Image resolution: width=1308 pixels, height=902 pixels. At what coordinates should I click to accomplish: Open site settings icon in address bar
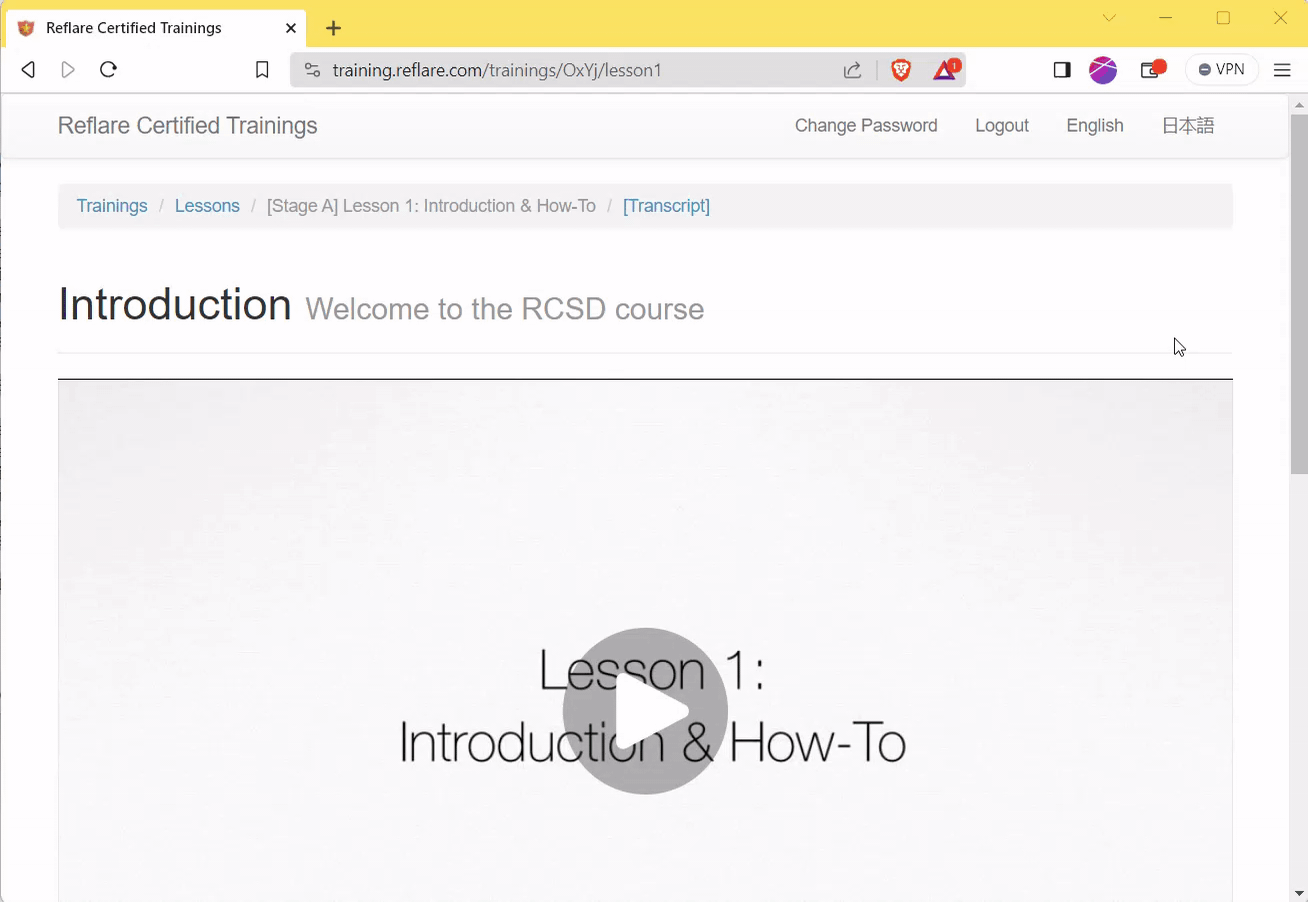312,70
